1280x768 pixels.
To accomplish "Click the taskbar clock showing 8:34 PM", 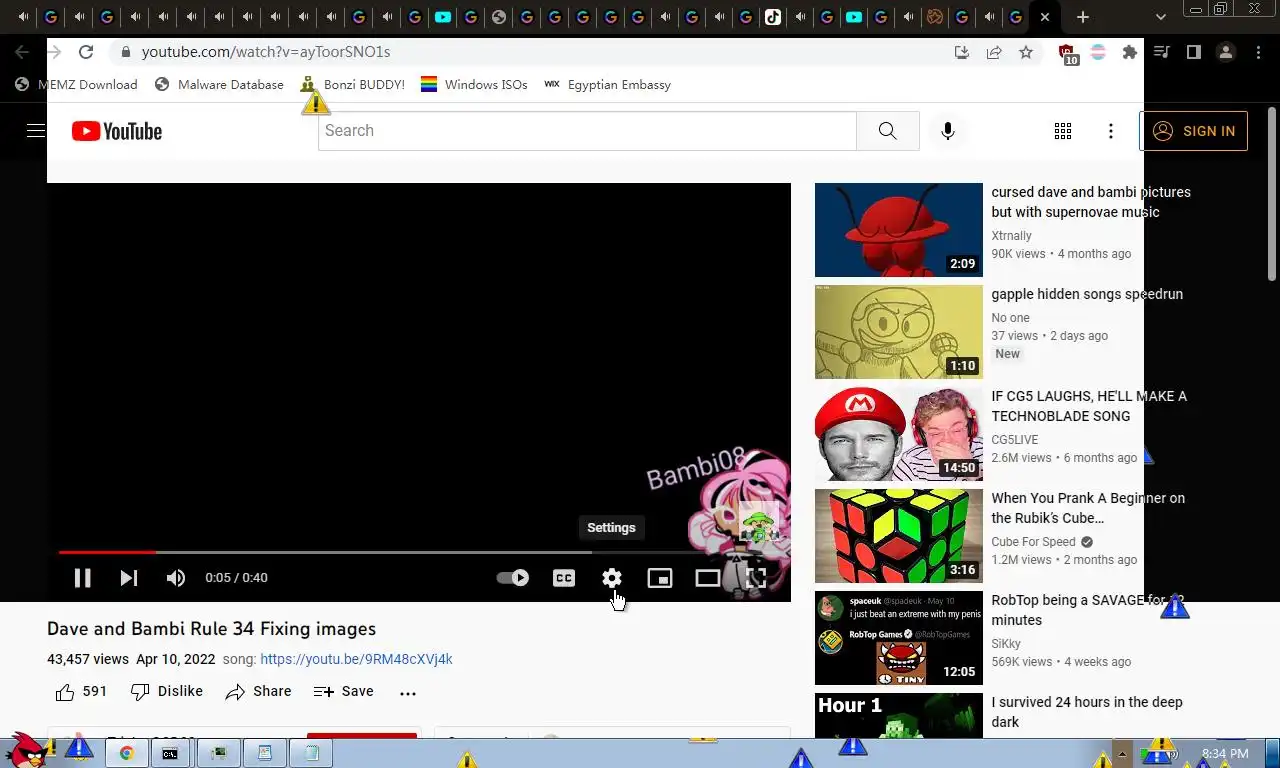I will 1225,753.
